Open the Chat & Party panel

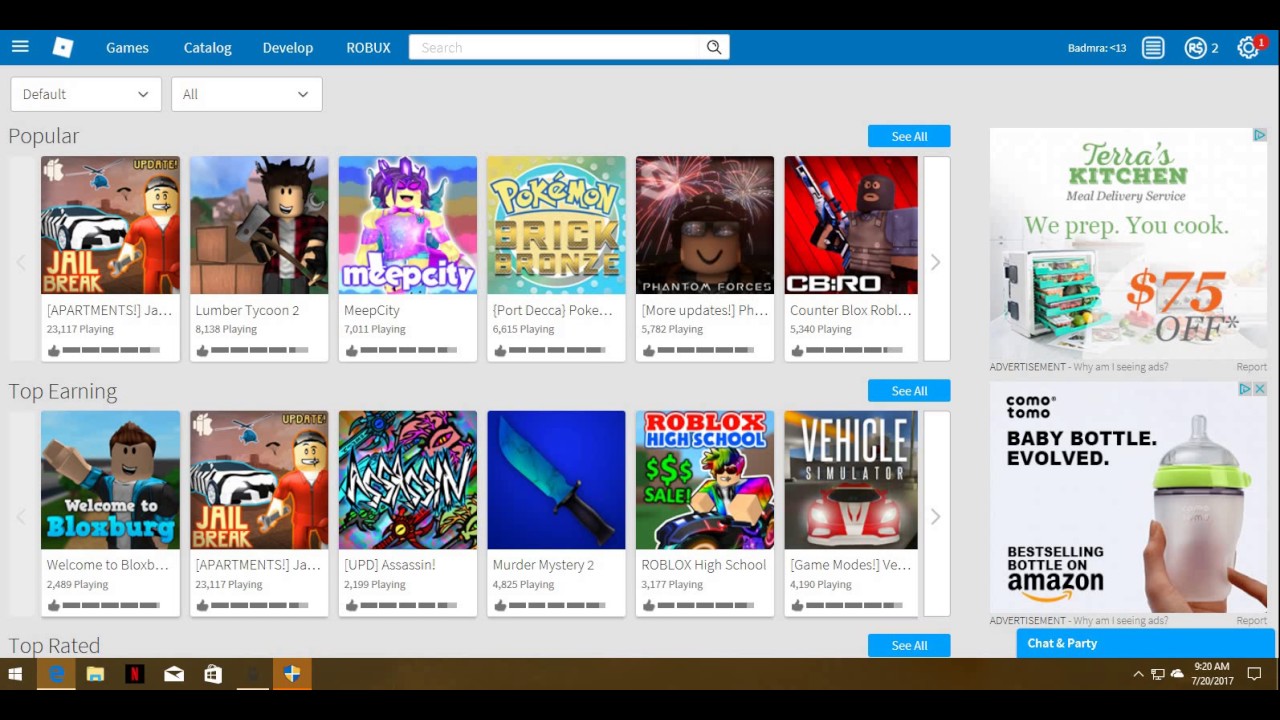pos(1145,643)
